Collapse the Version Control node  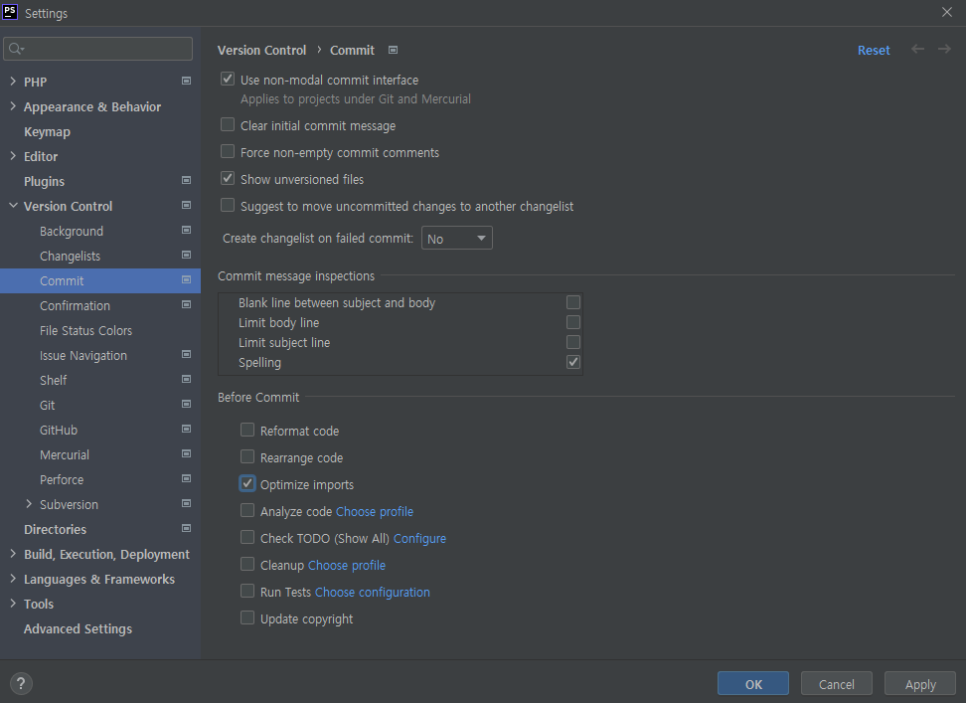coord(13,206)
